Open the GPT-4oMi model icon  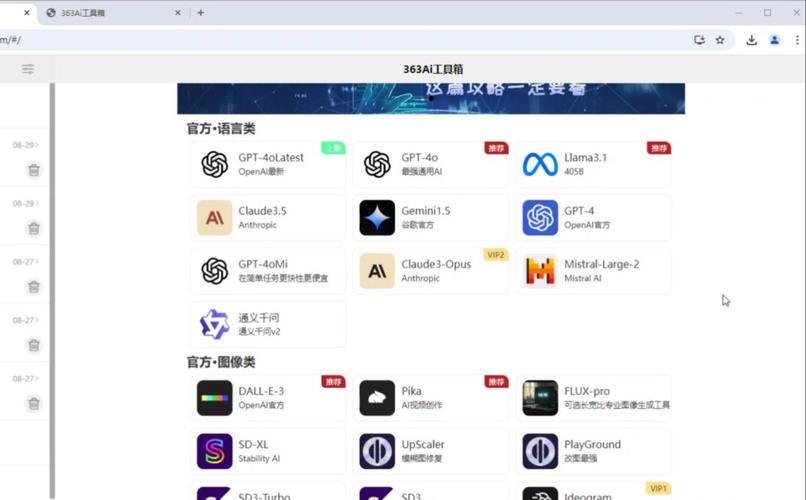click(214, 271)
